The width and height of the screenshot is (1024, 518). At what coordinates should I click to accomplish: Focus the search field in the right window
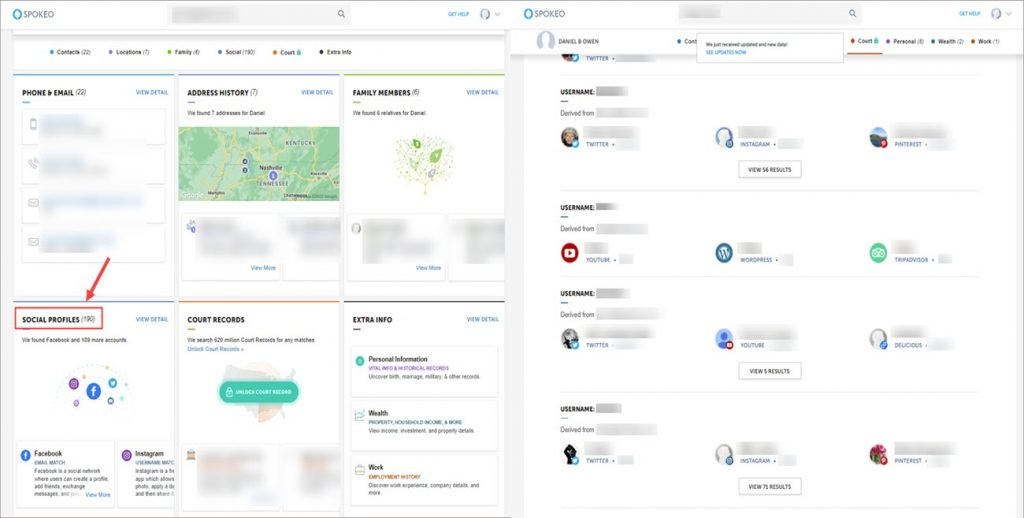[x=770, y=14]
